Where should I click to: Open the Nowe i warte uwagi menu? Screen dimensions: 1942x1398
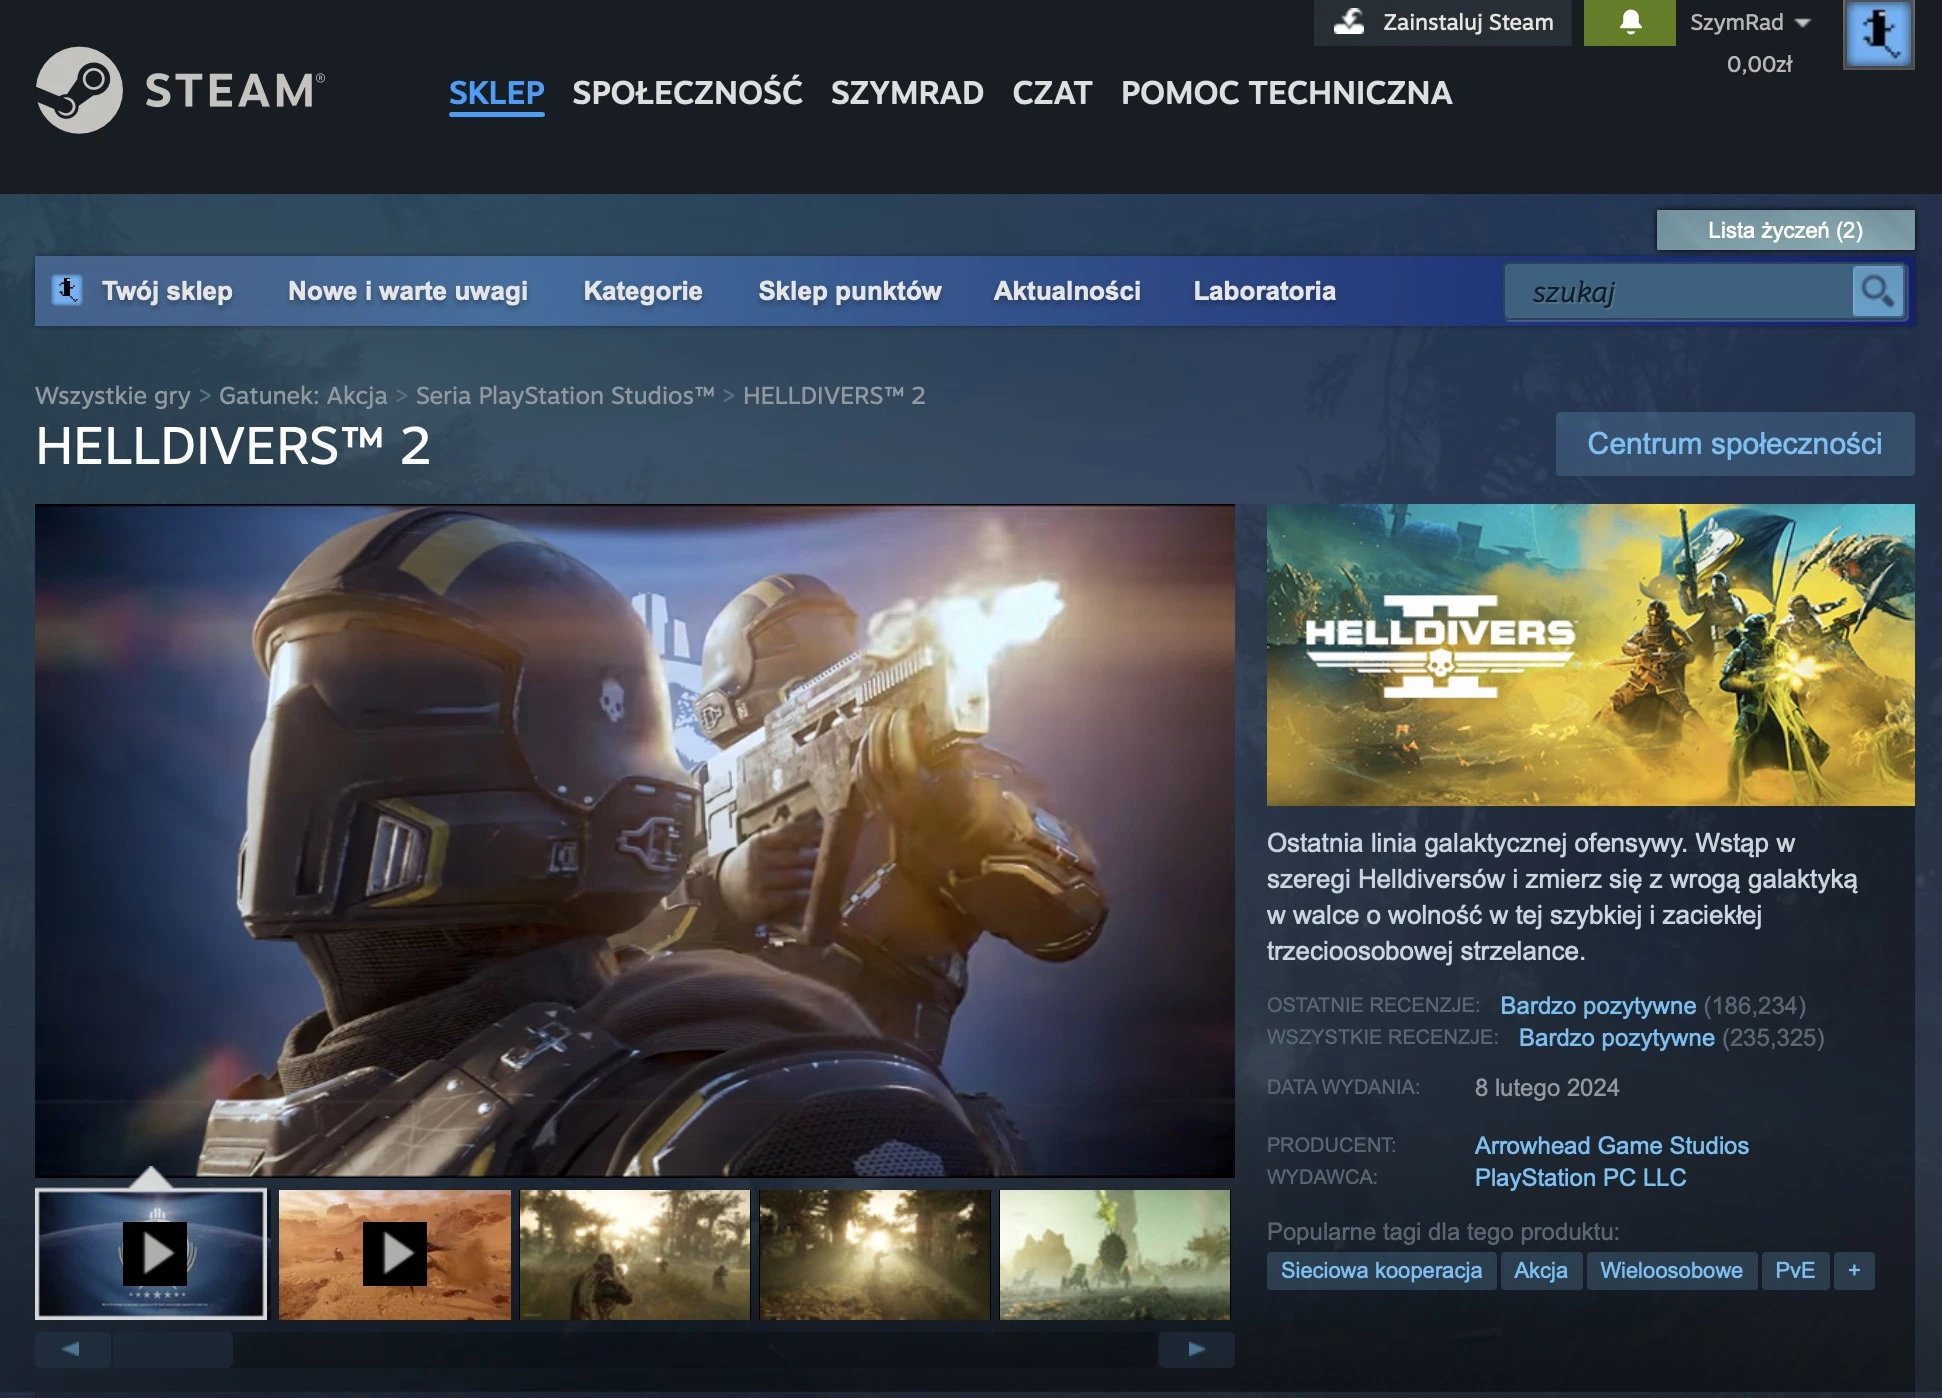tap(408, 291)
